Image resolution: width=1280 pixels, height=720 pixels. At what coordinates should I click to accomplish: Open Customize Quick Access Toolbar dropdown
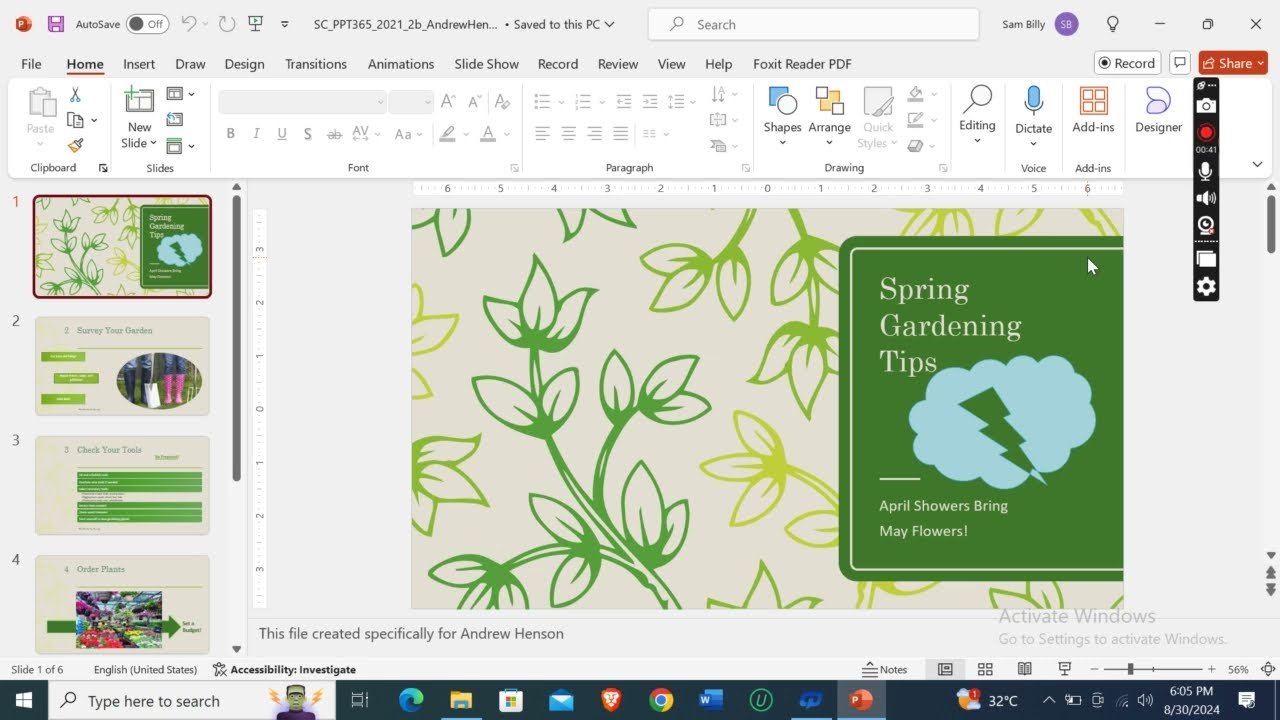tap(285, 24)
